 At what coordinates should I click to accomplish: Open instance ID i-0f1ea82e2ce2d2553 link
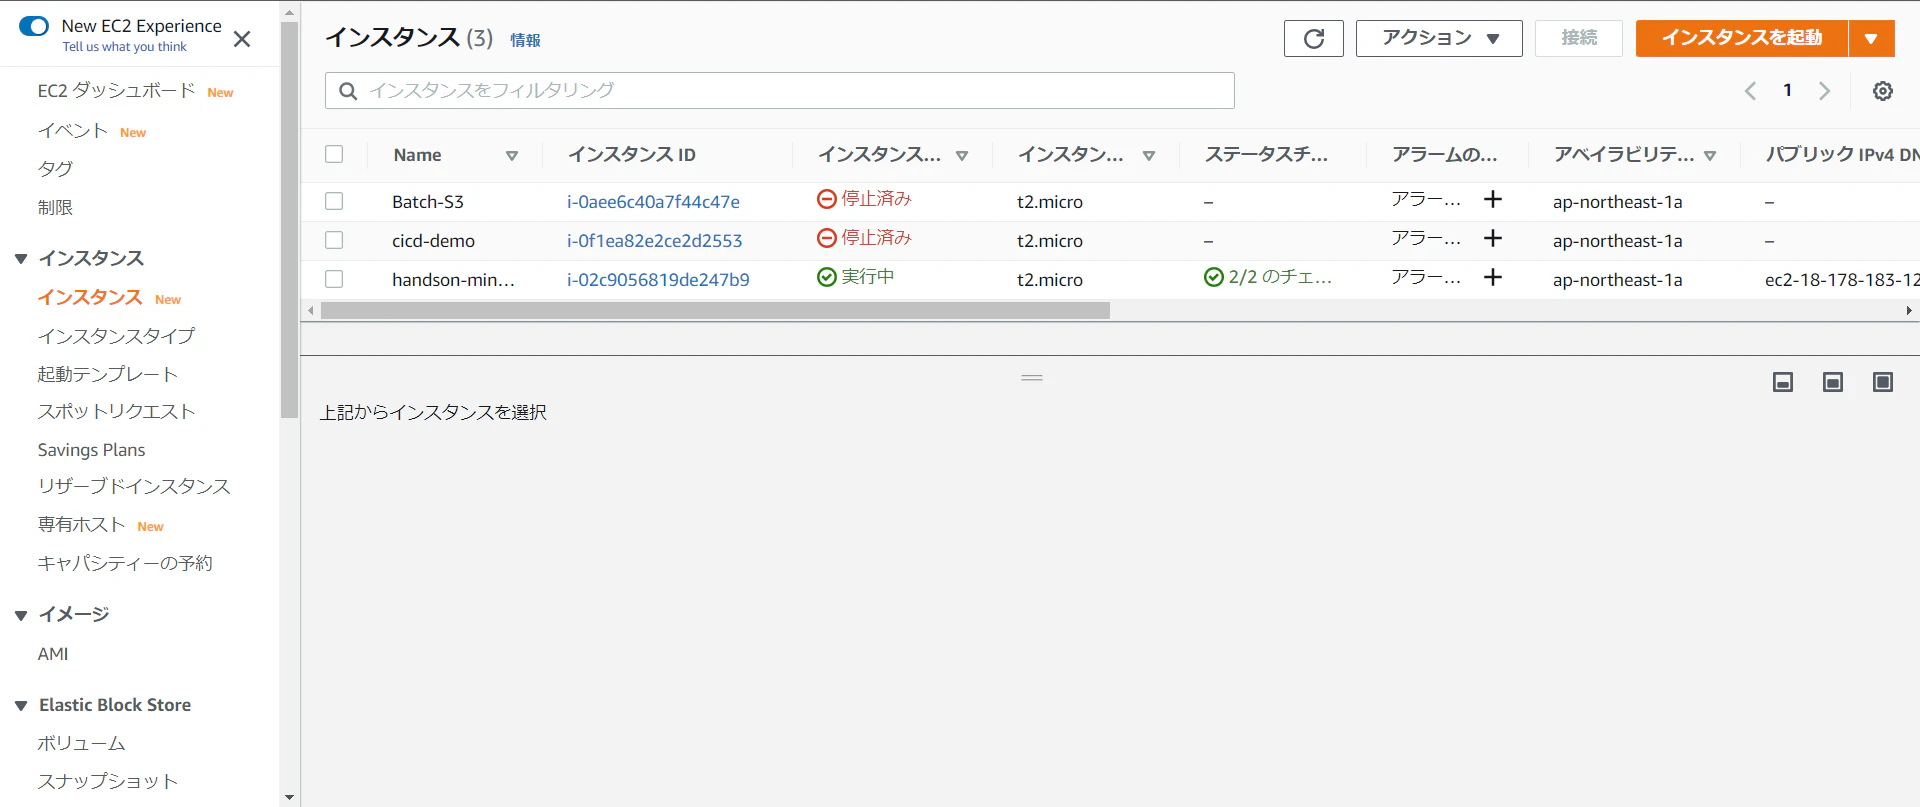click(654, 240)
